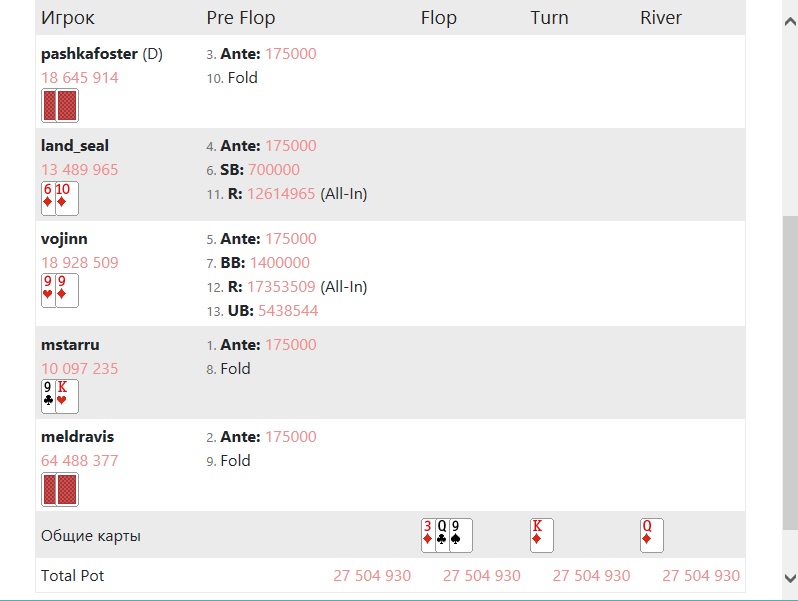The image size is (798, 601).
Task: Click the River column header
Action: pyautogui.click(x=661, y=18)
